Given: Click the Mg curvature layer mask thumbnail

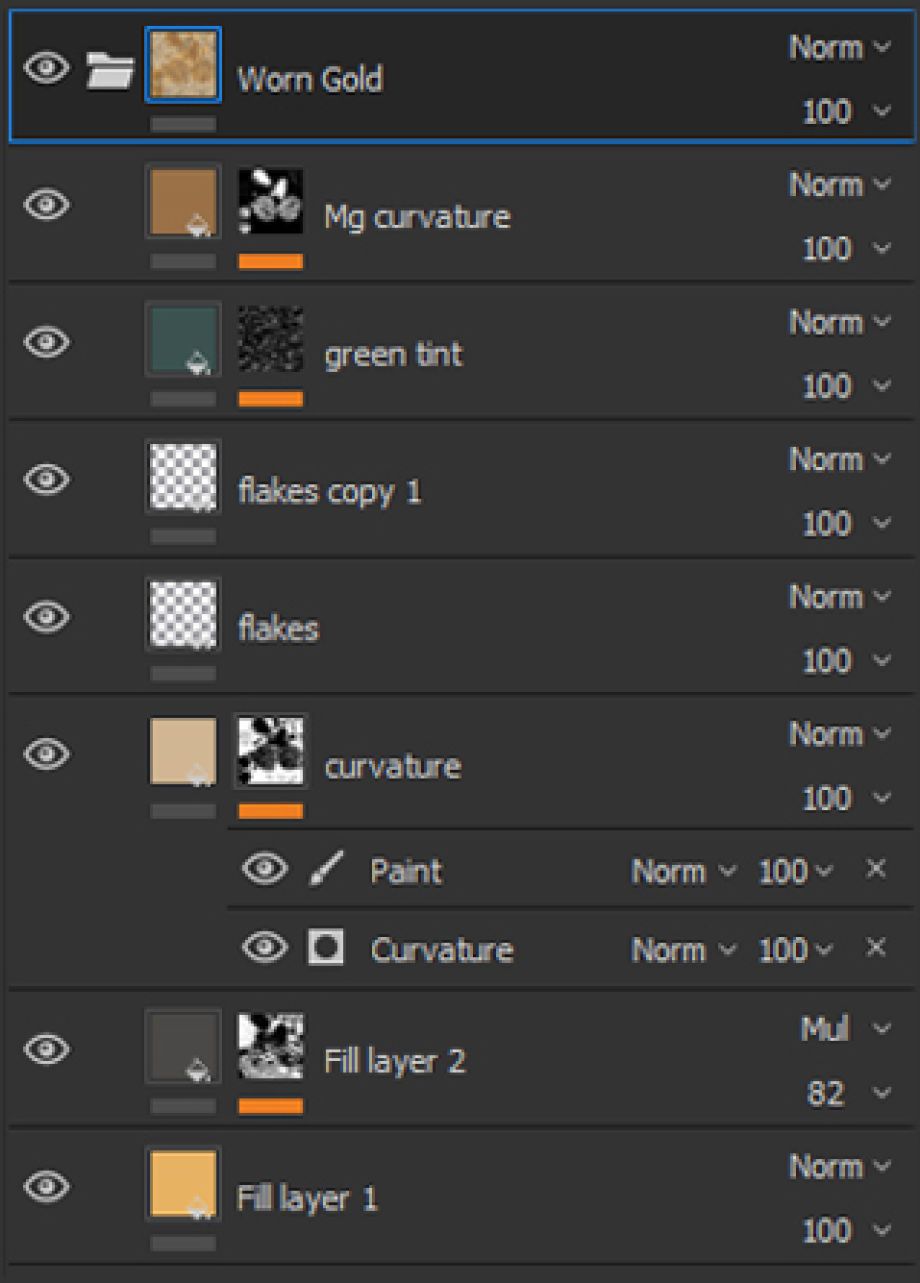Looking at the screenshot, I should pos(270,202).
